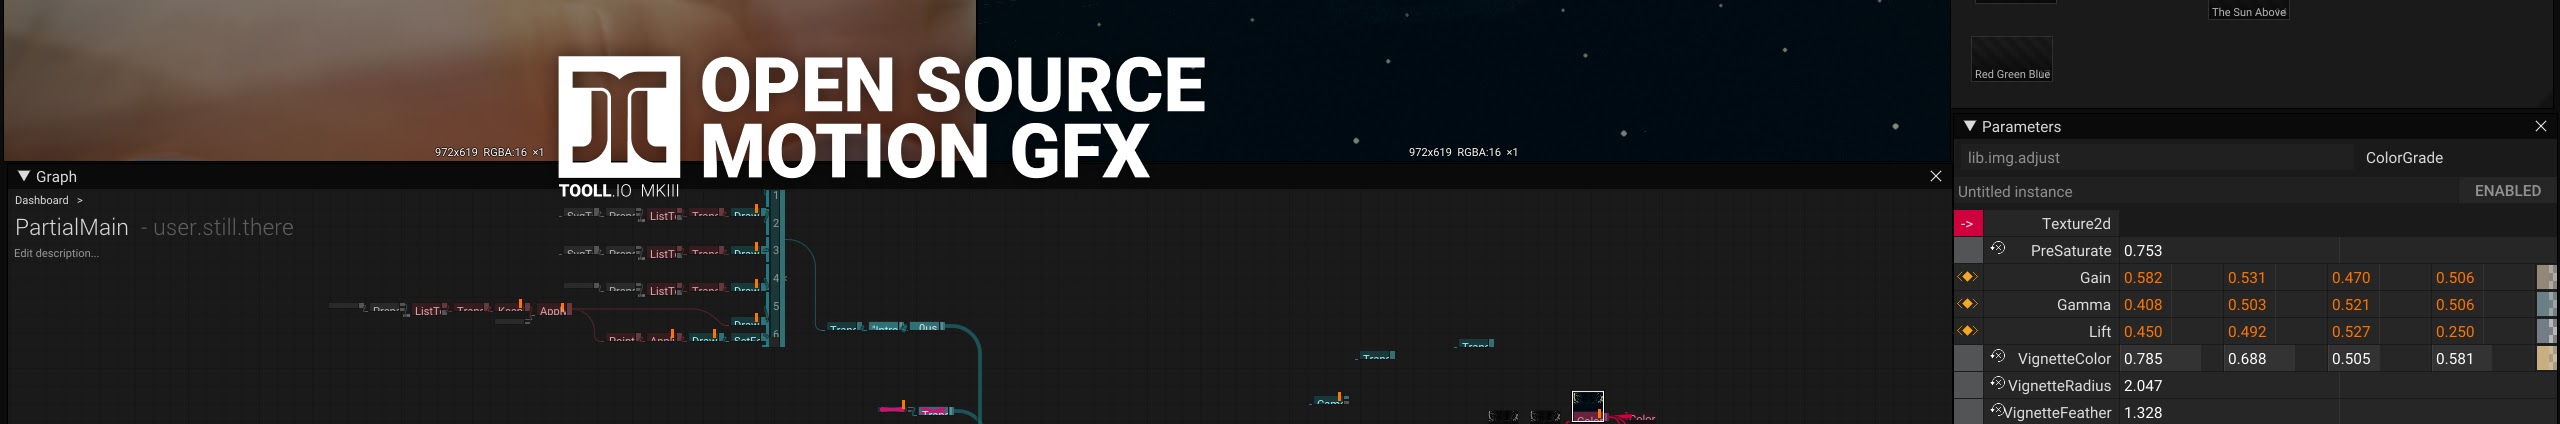The image size is (2560, 424).
Task: Click the Lift keyframe diamond icon
Action: [1968, 331]
